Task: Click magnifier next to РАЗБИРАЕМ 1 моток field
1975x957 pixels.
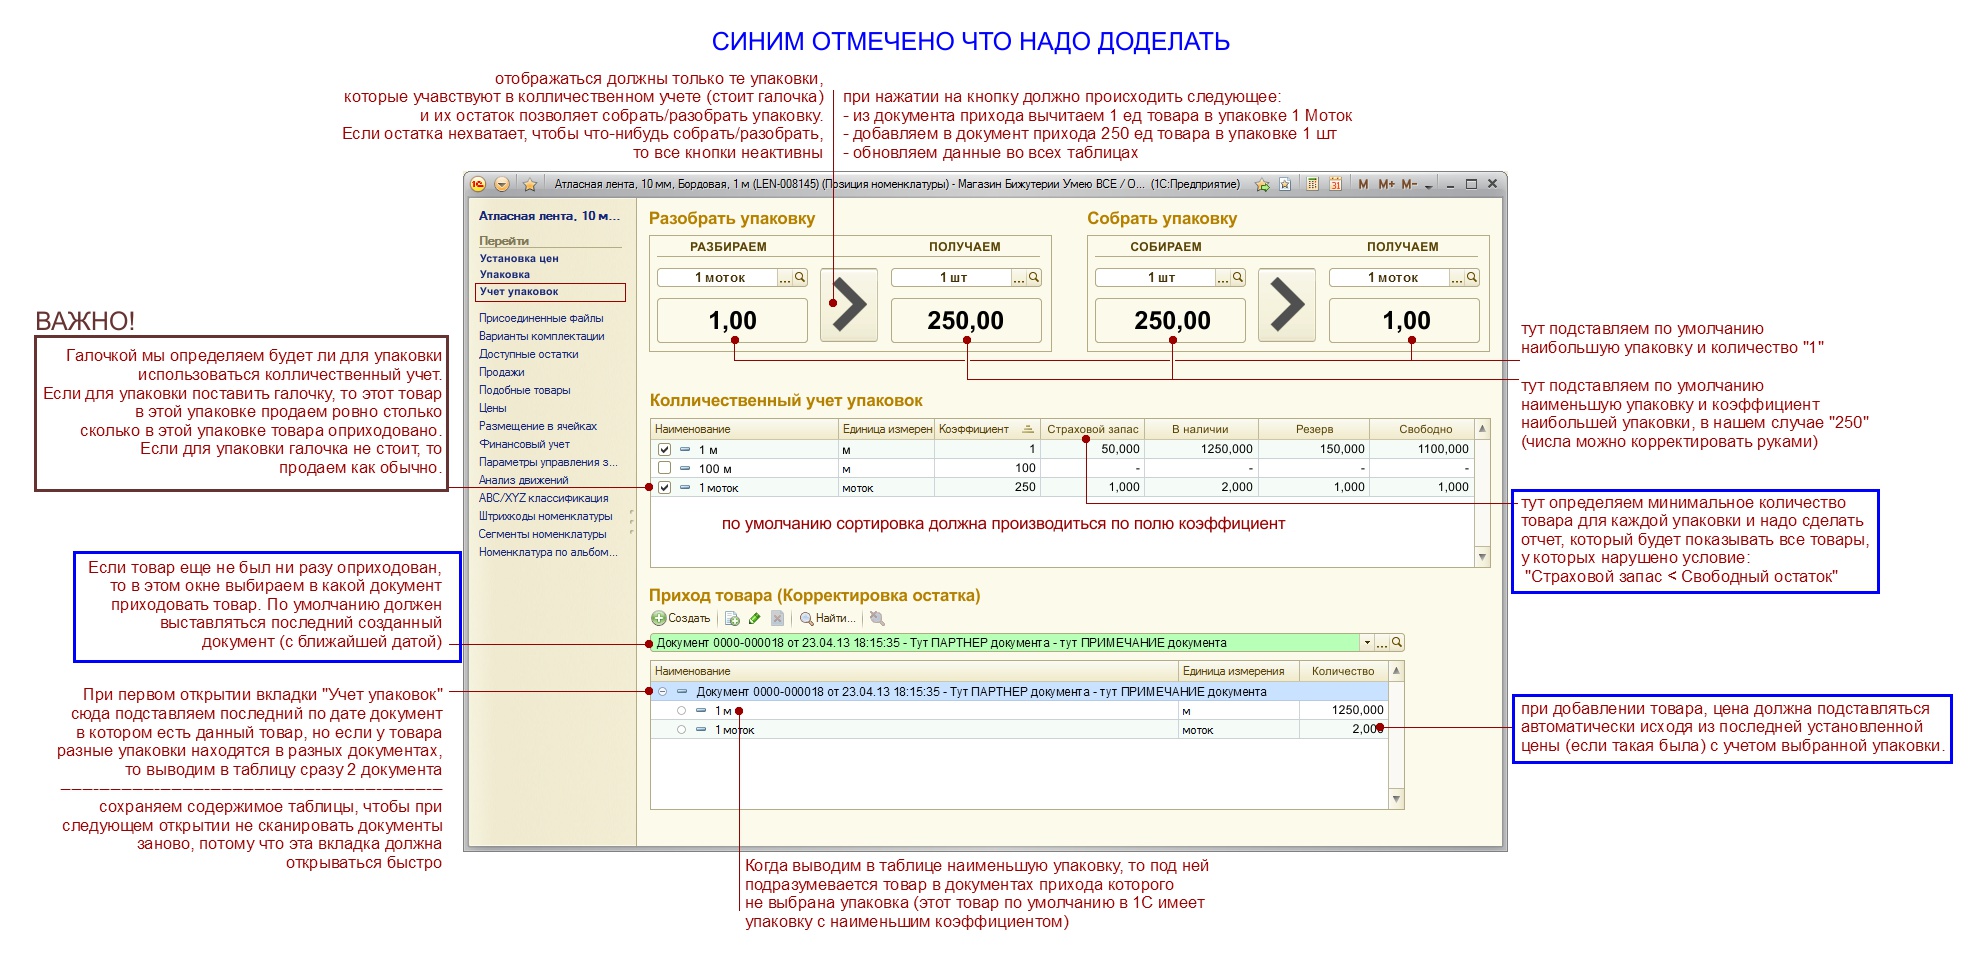Action: 800,278
